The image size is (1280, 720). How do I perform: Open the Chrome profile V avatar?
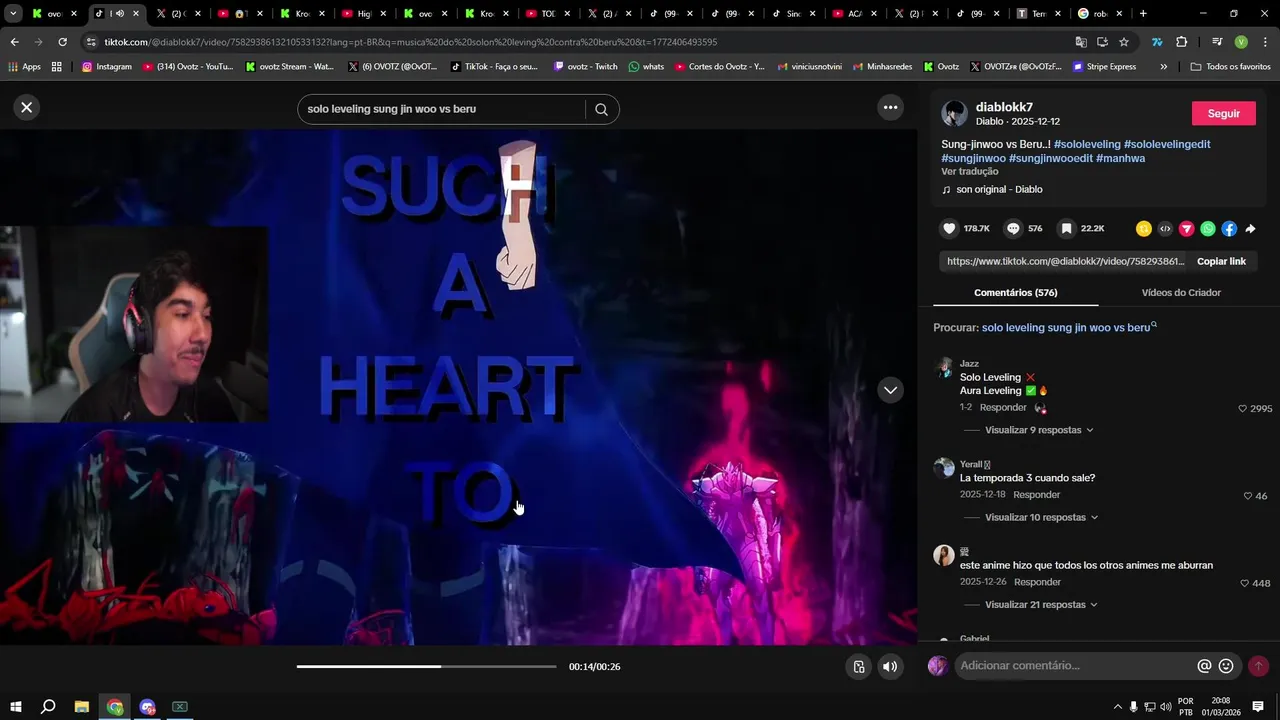pyautogui.click(x=1241, y=42)
